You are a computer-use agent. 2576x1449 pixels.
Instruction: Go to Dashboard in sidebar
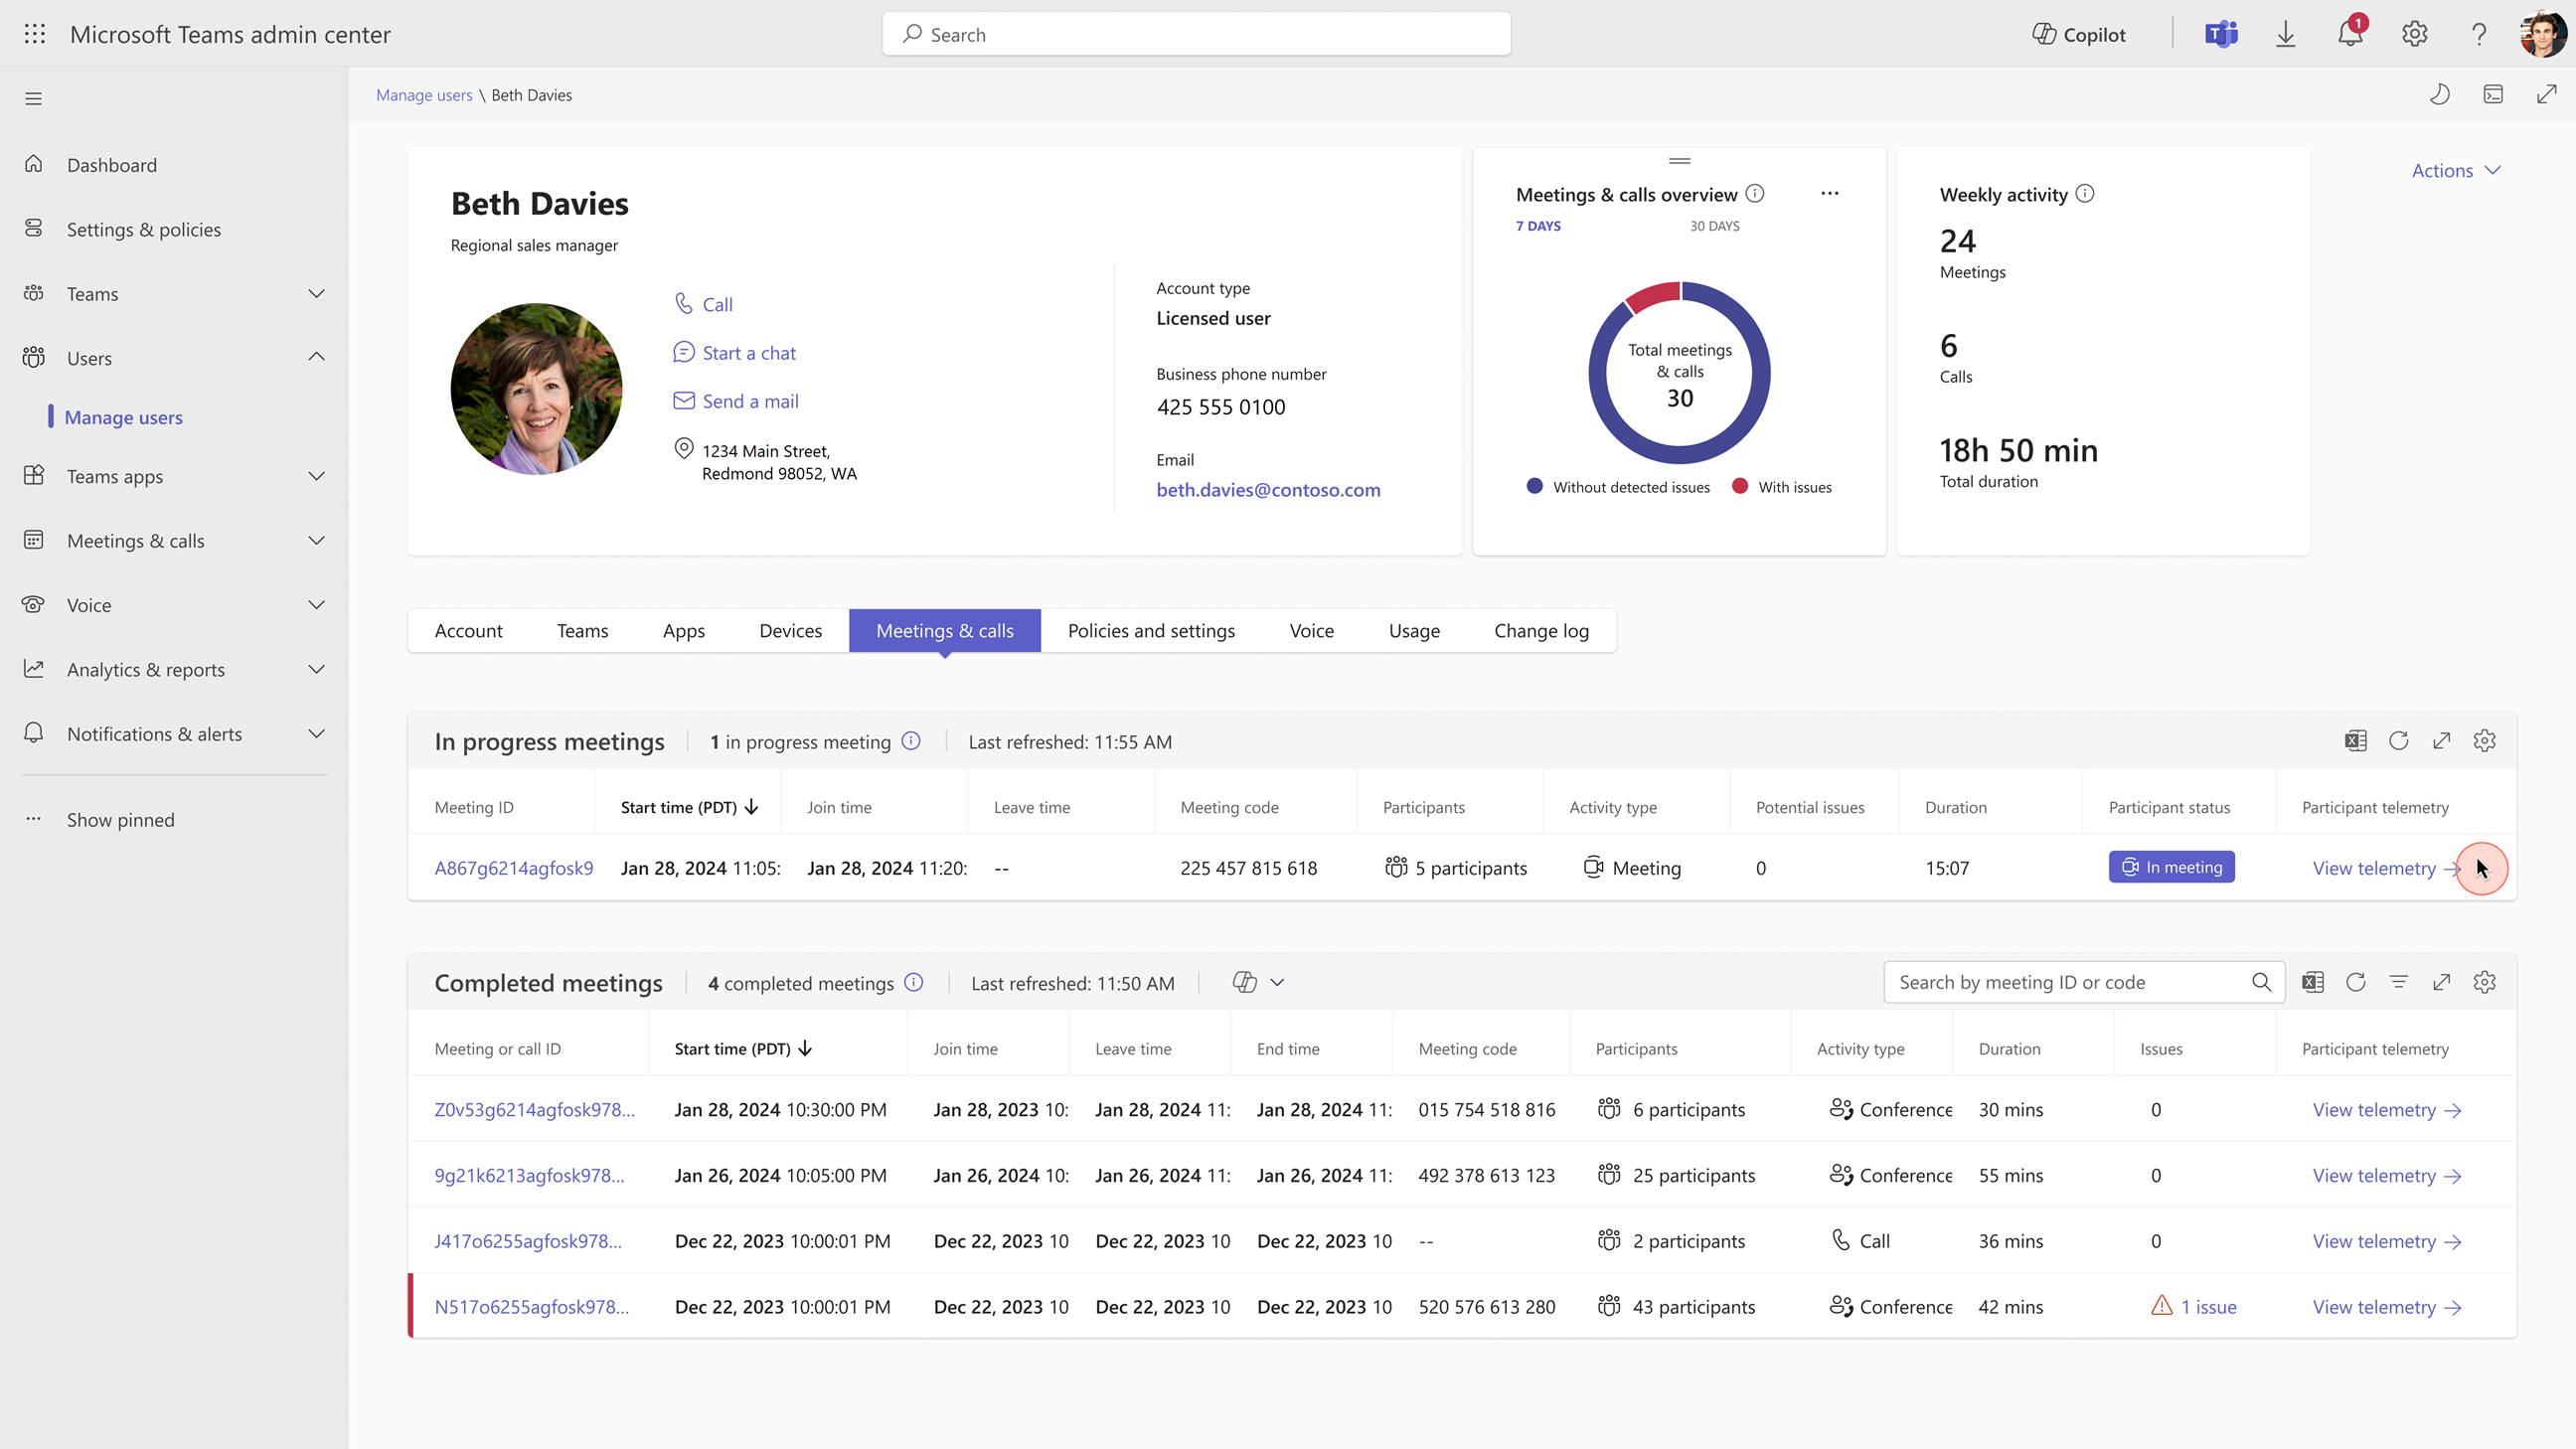111,164
